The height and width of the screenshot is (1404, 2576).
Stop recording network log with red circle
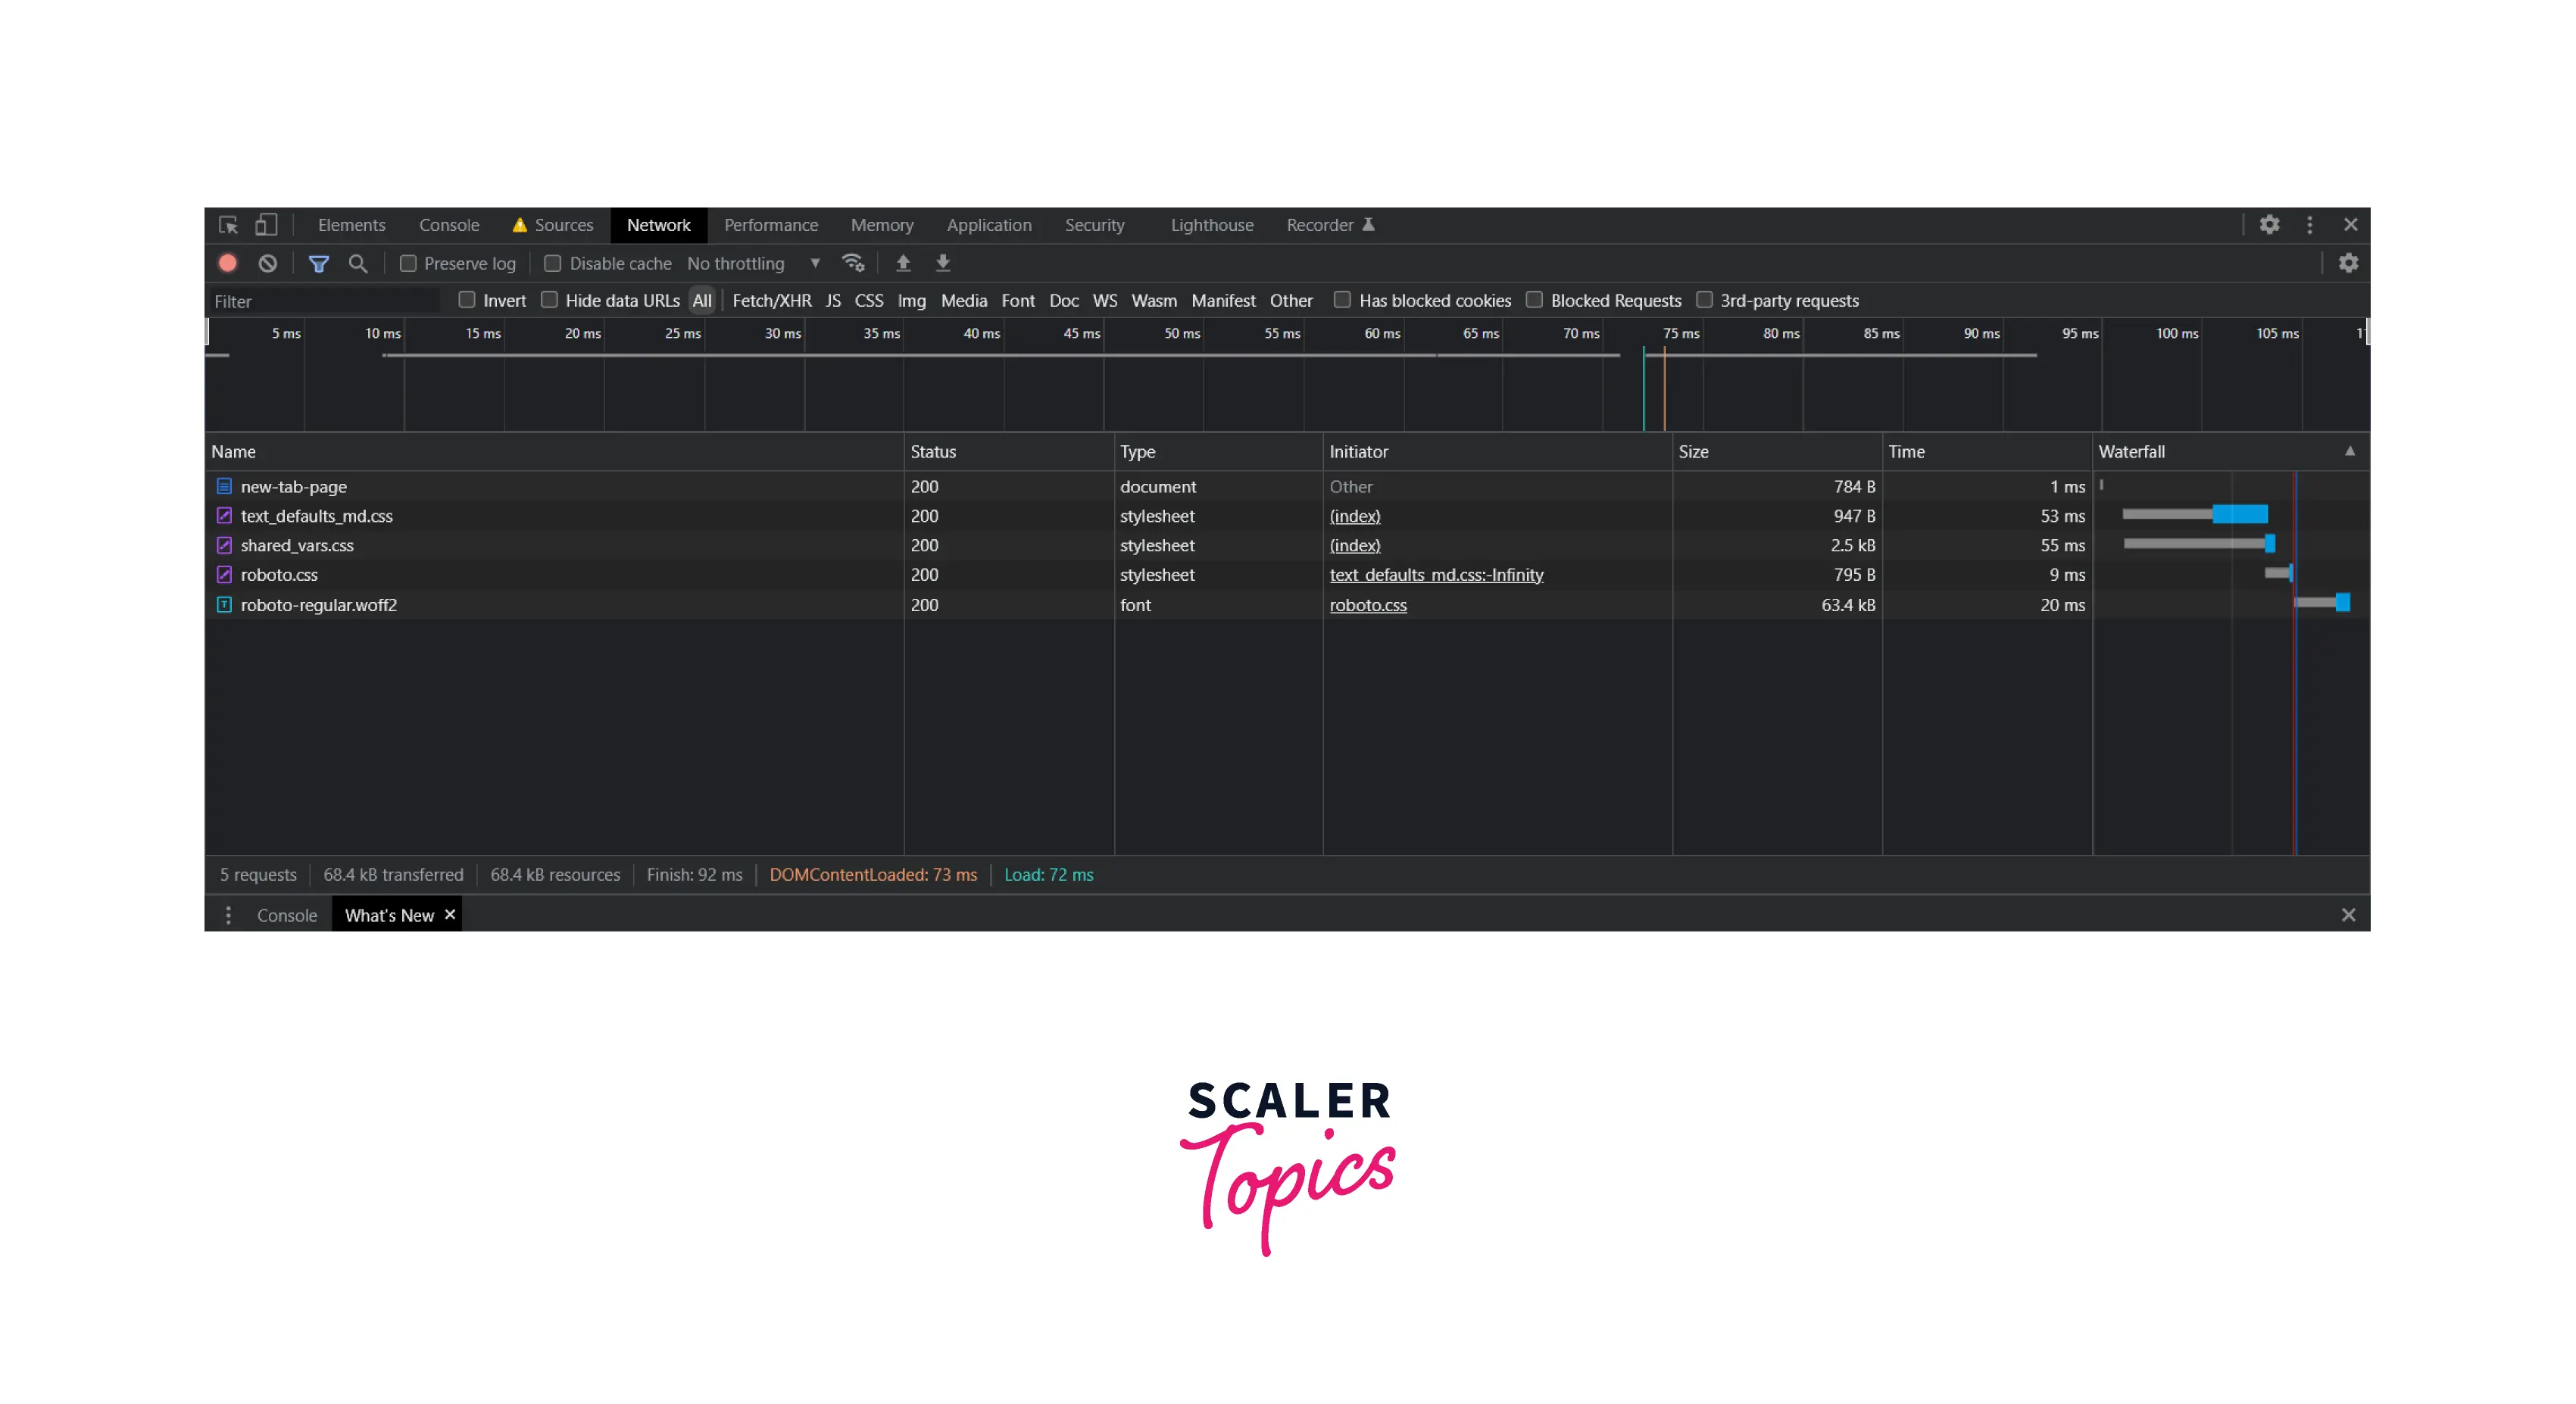[x=228, y=263]
